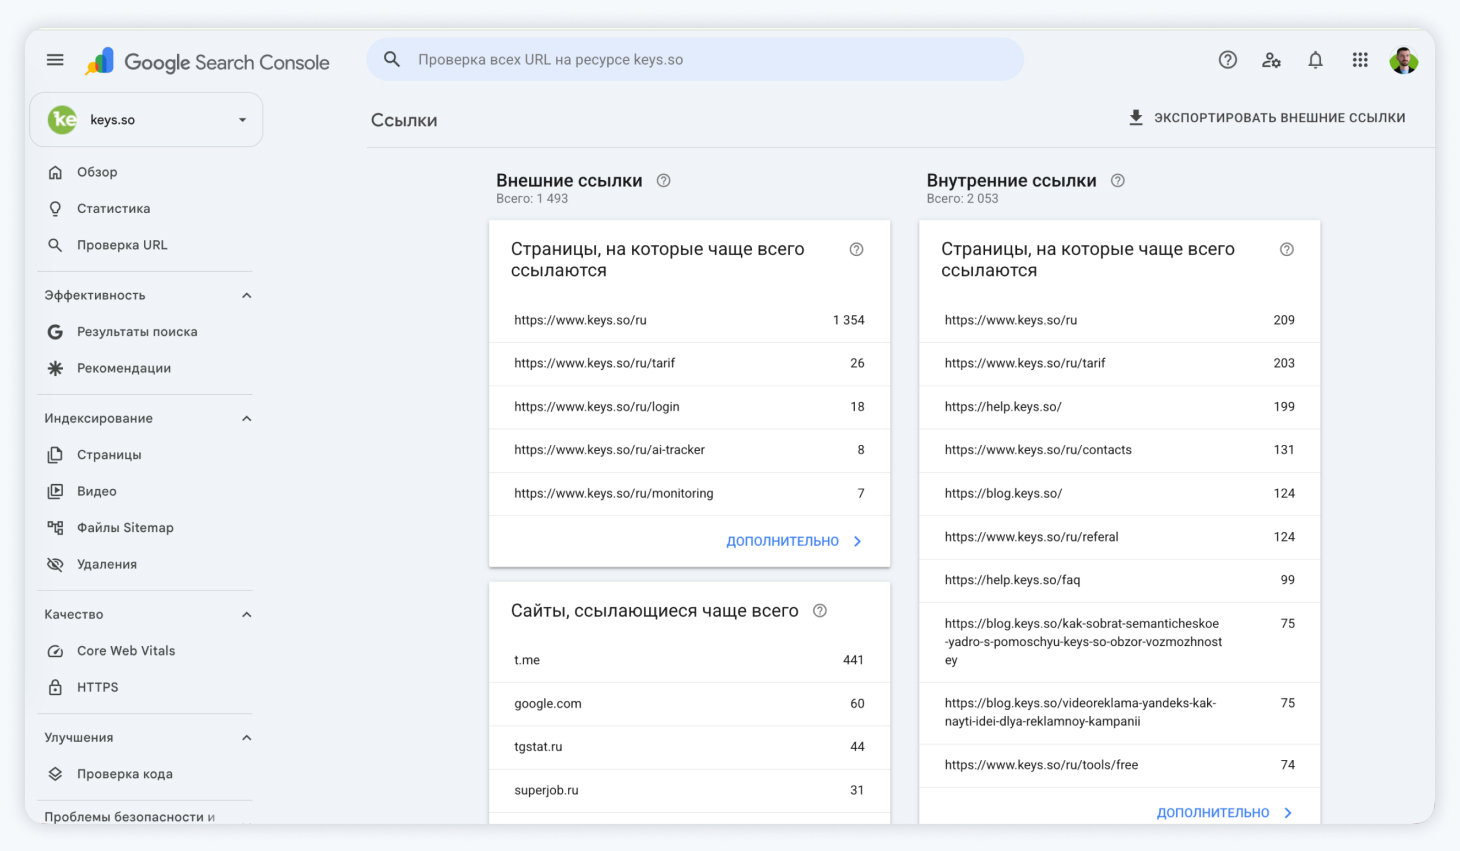Click the Проверка URL magnifier icon
Screen dimensions: 1460x851
click(x=56, y=245)
